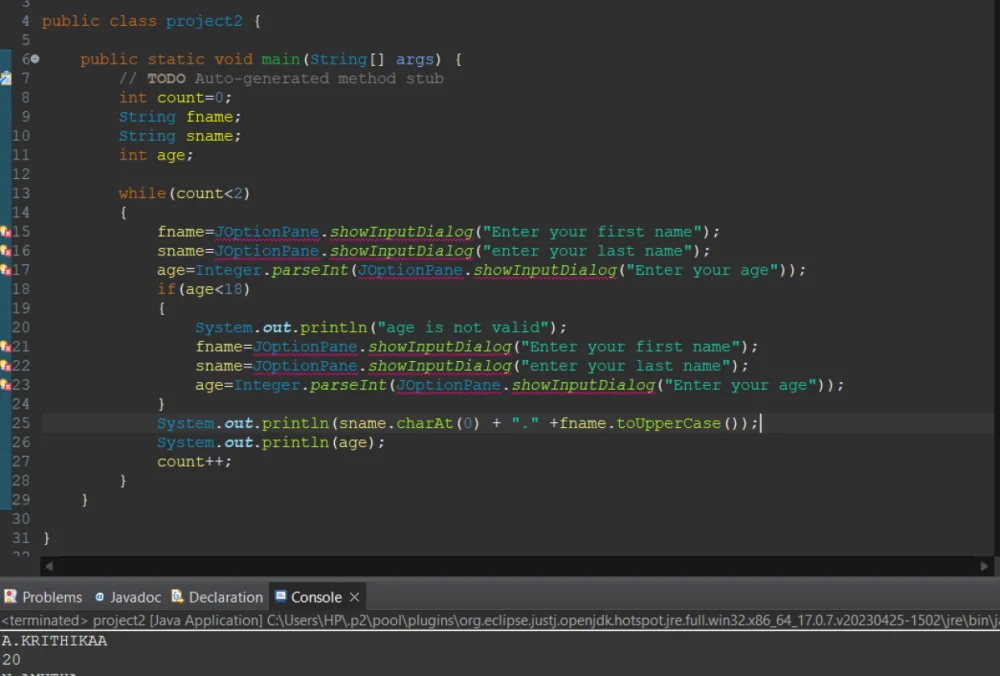Click the class name project2 on line 4
The image size is (1000, 676).
pos(204,21)
